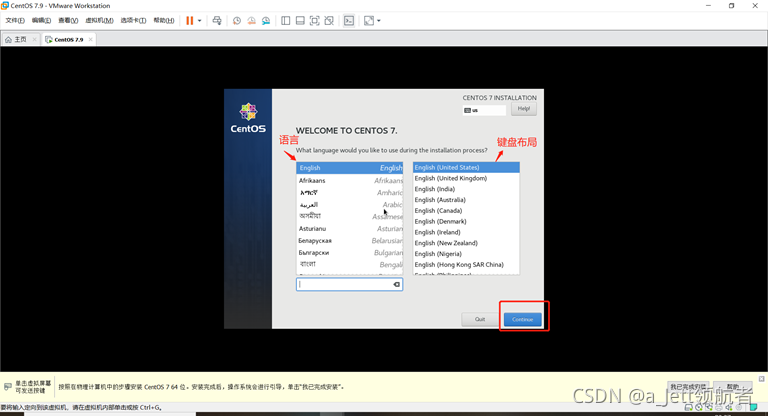This screenshot has height=416, width=768.
Task: Click 我已完成安装 button in info bar
Action: pyautogui.click(x=688, y=387)
